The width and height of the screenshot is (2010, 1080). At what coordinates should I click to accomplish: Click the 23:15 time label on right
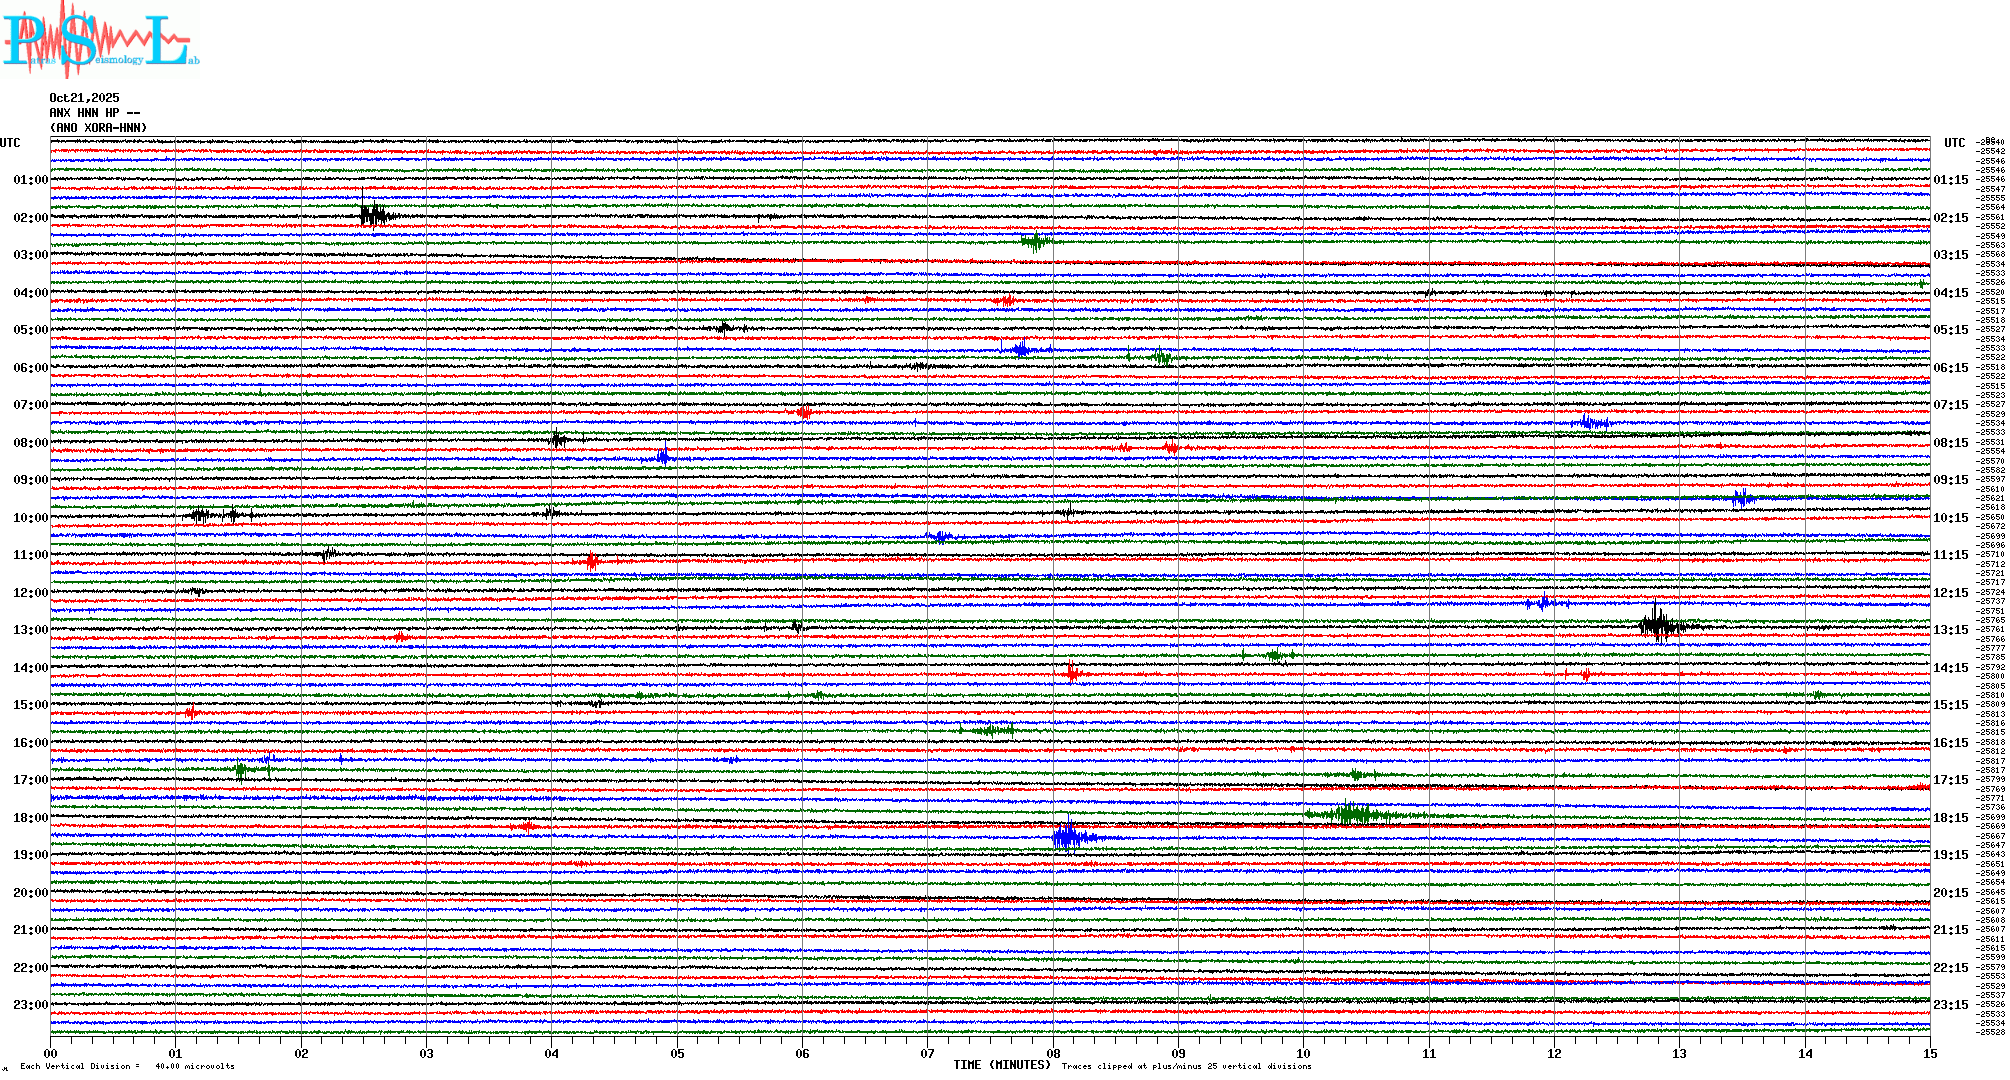[x=1950, y=1005]
